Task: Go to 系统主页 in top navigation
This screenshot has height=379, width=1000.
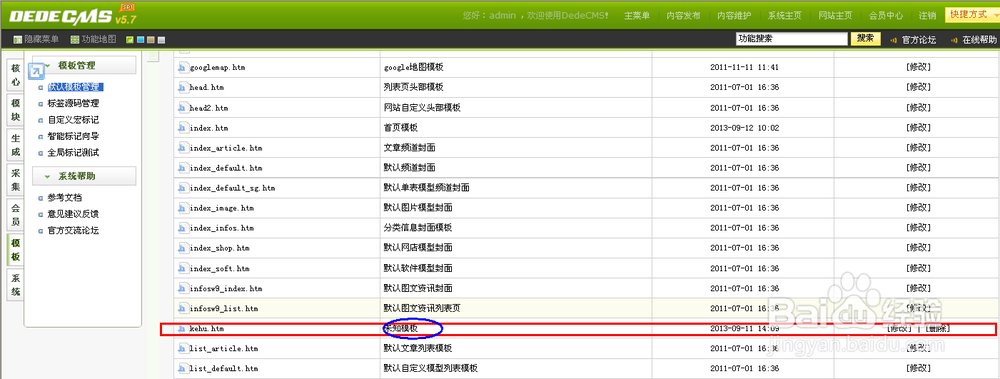Action: coord(785,15)
